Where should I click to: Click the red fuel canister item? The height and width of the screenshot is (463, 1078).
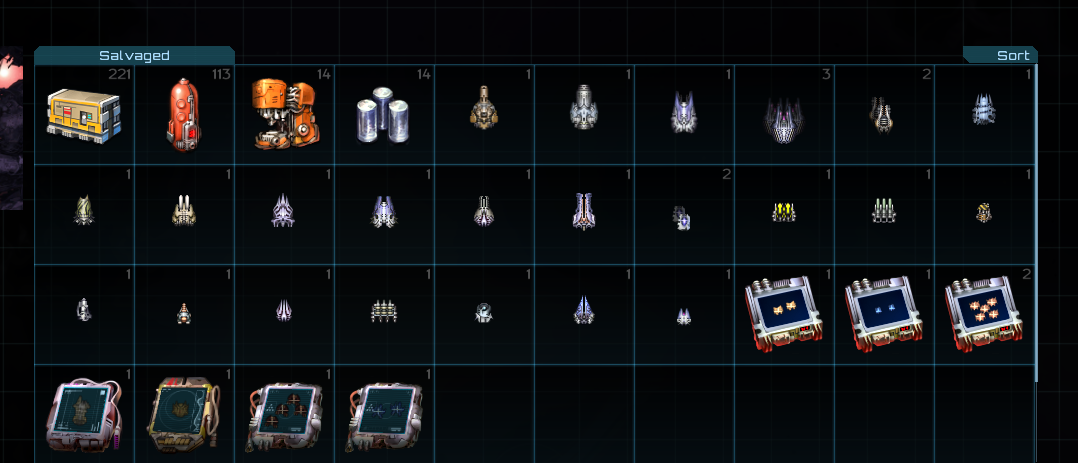pos(184,114)
